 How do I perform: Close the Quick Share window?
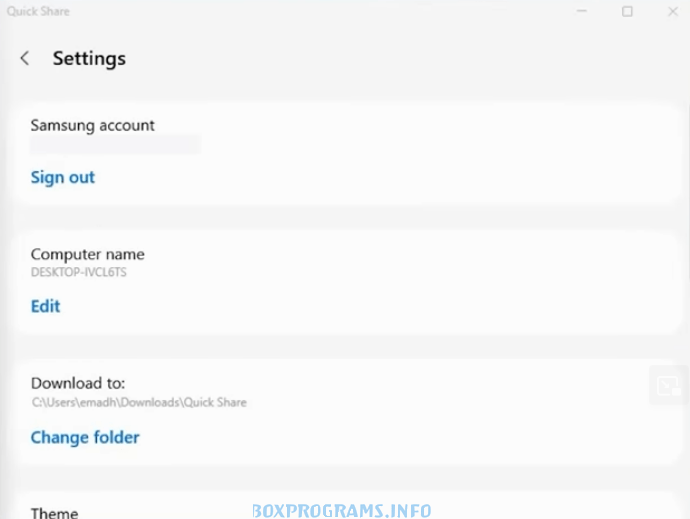pos(673,11)
